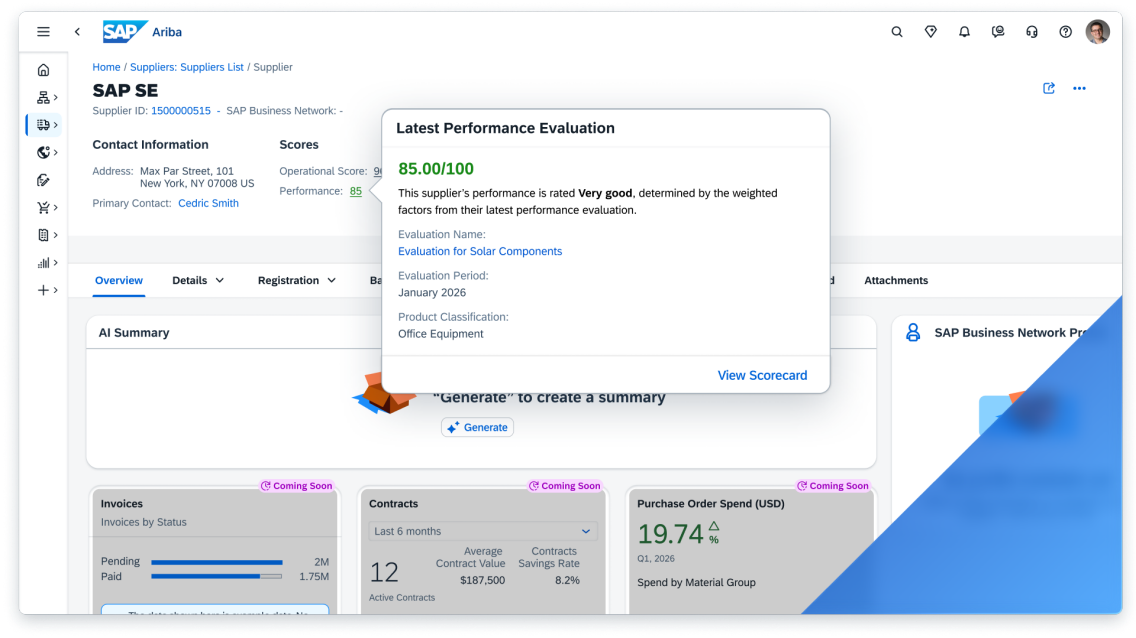The height and width of the screenshot is (638, 1136).
Task: Click the Coming Soon badge on Invoices
Action: [296, 486]
